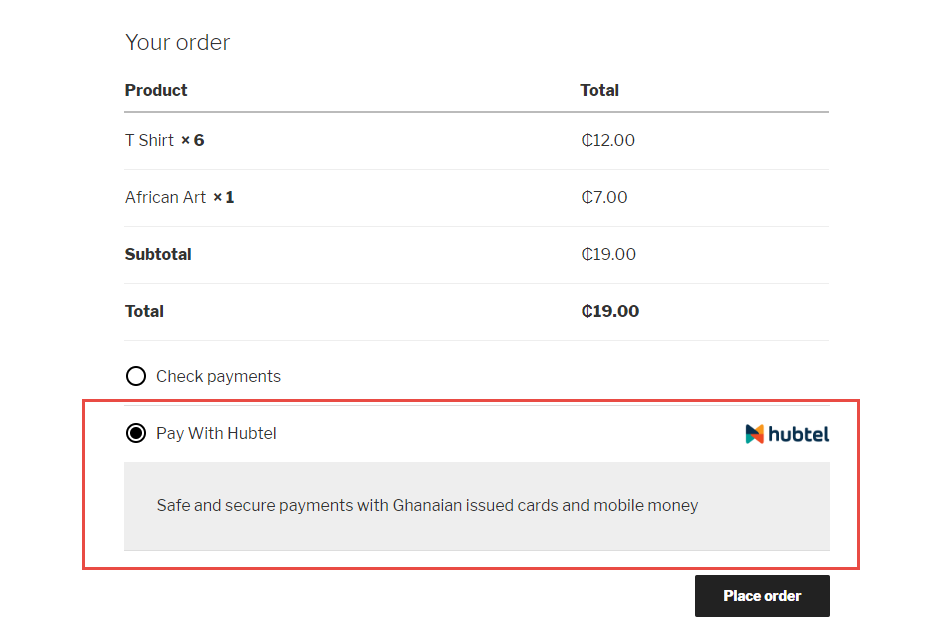Click the Check payments label
The image size is (945, 633).
click(x=218, y=377)
